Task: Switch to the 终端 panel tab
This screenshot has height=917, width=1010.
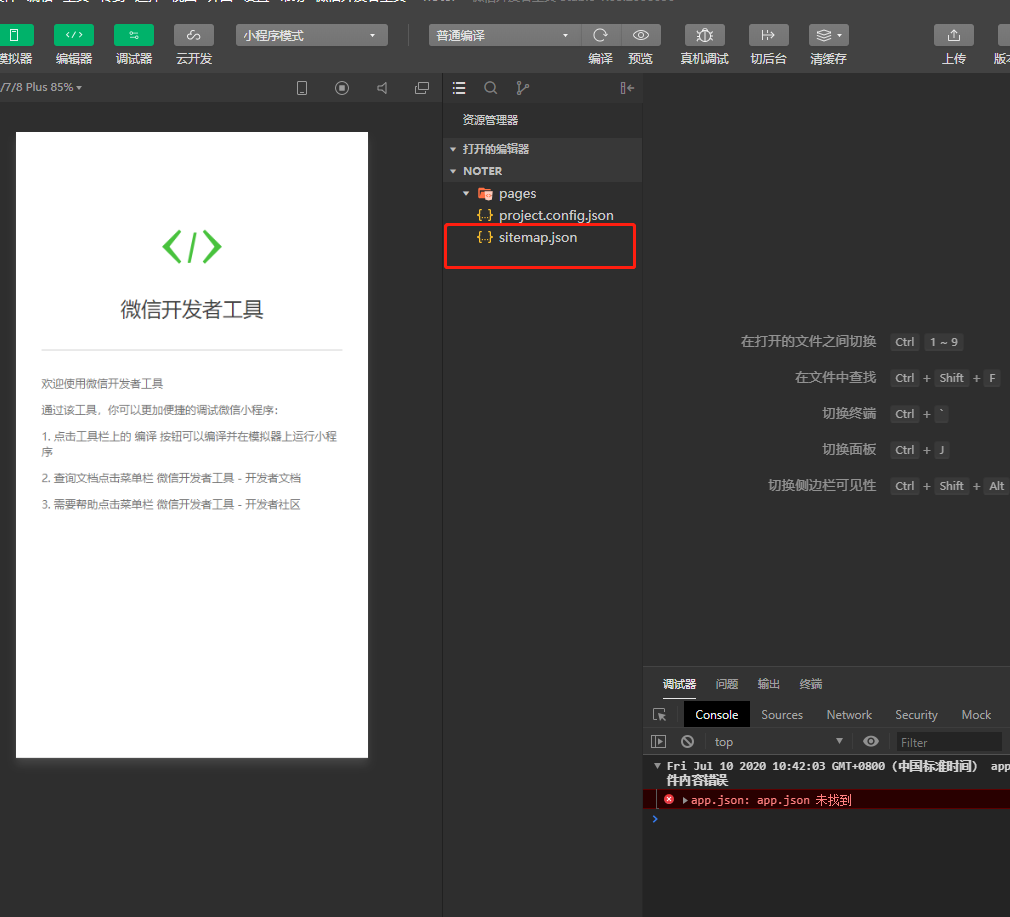Action: tap(810, 684)
